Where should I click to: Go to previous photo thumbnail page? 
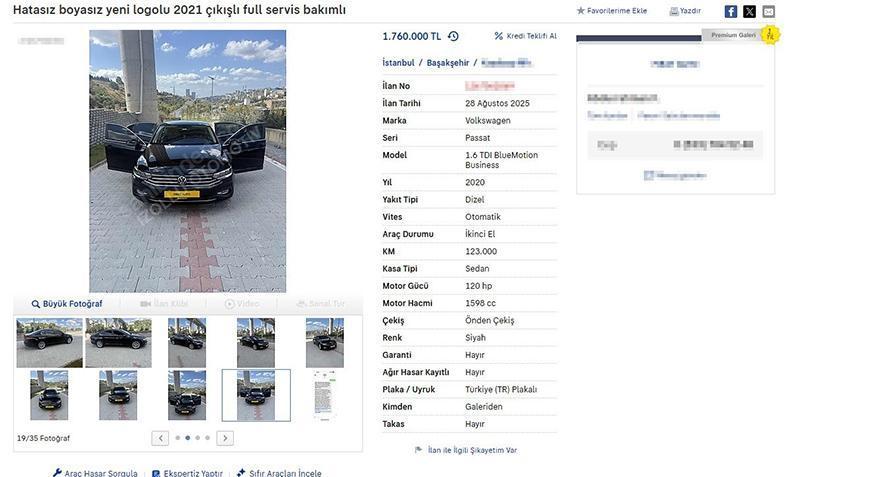pos(160,438)
